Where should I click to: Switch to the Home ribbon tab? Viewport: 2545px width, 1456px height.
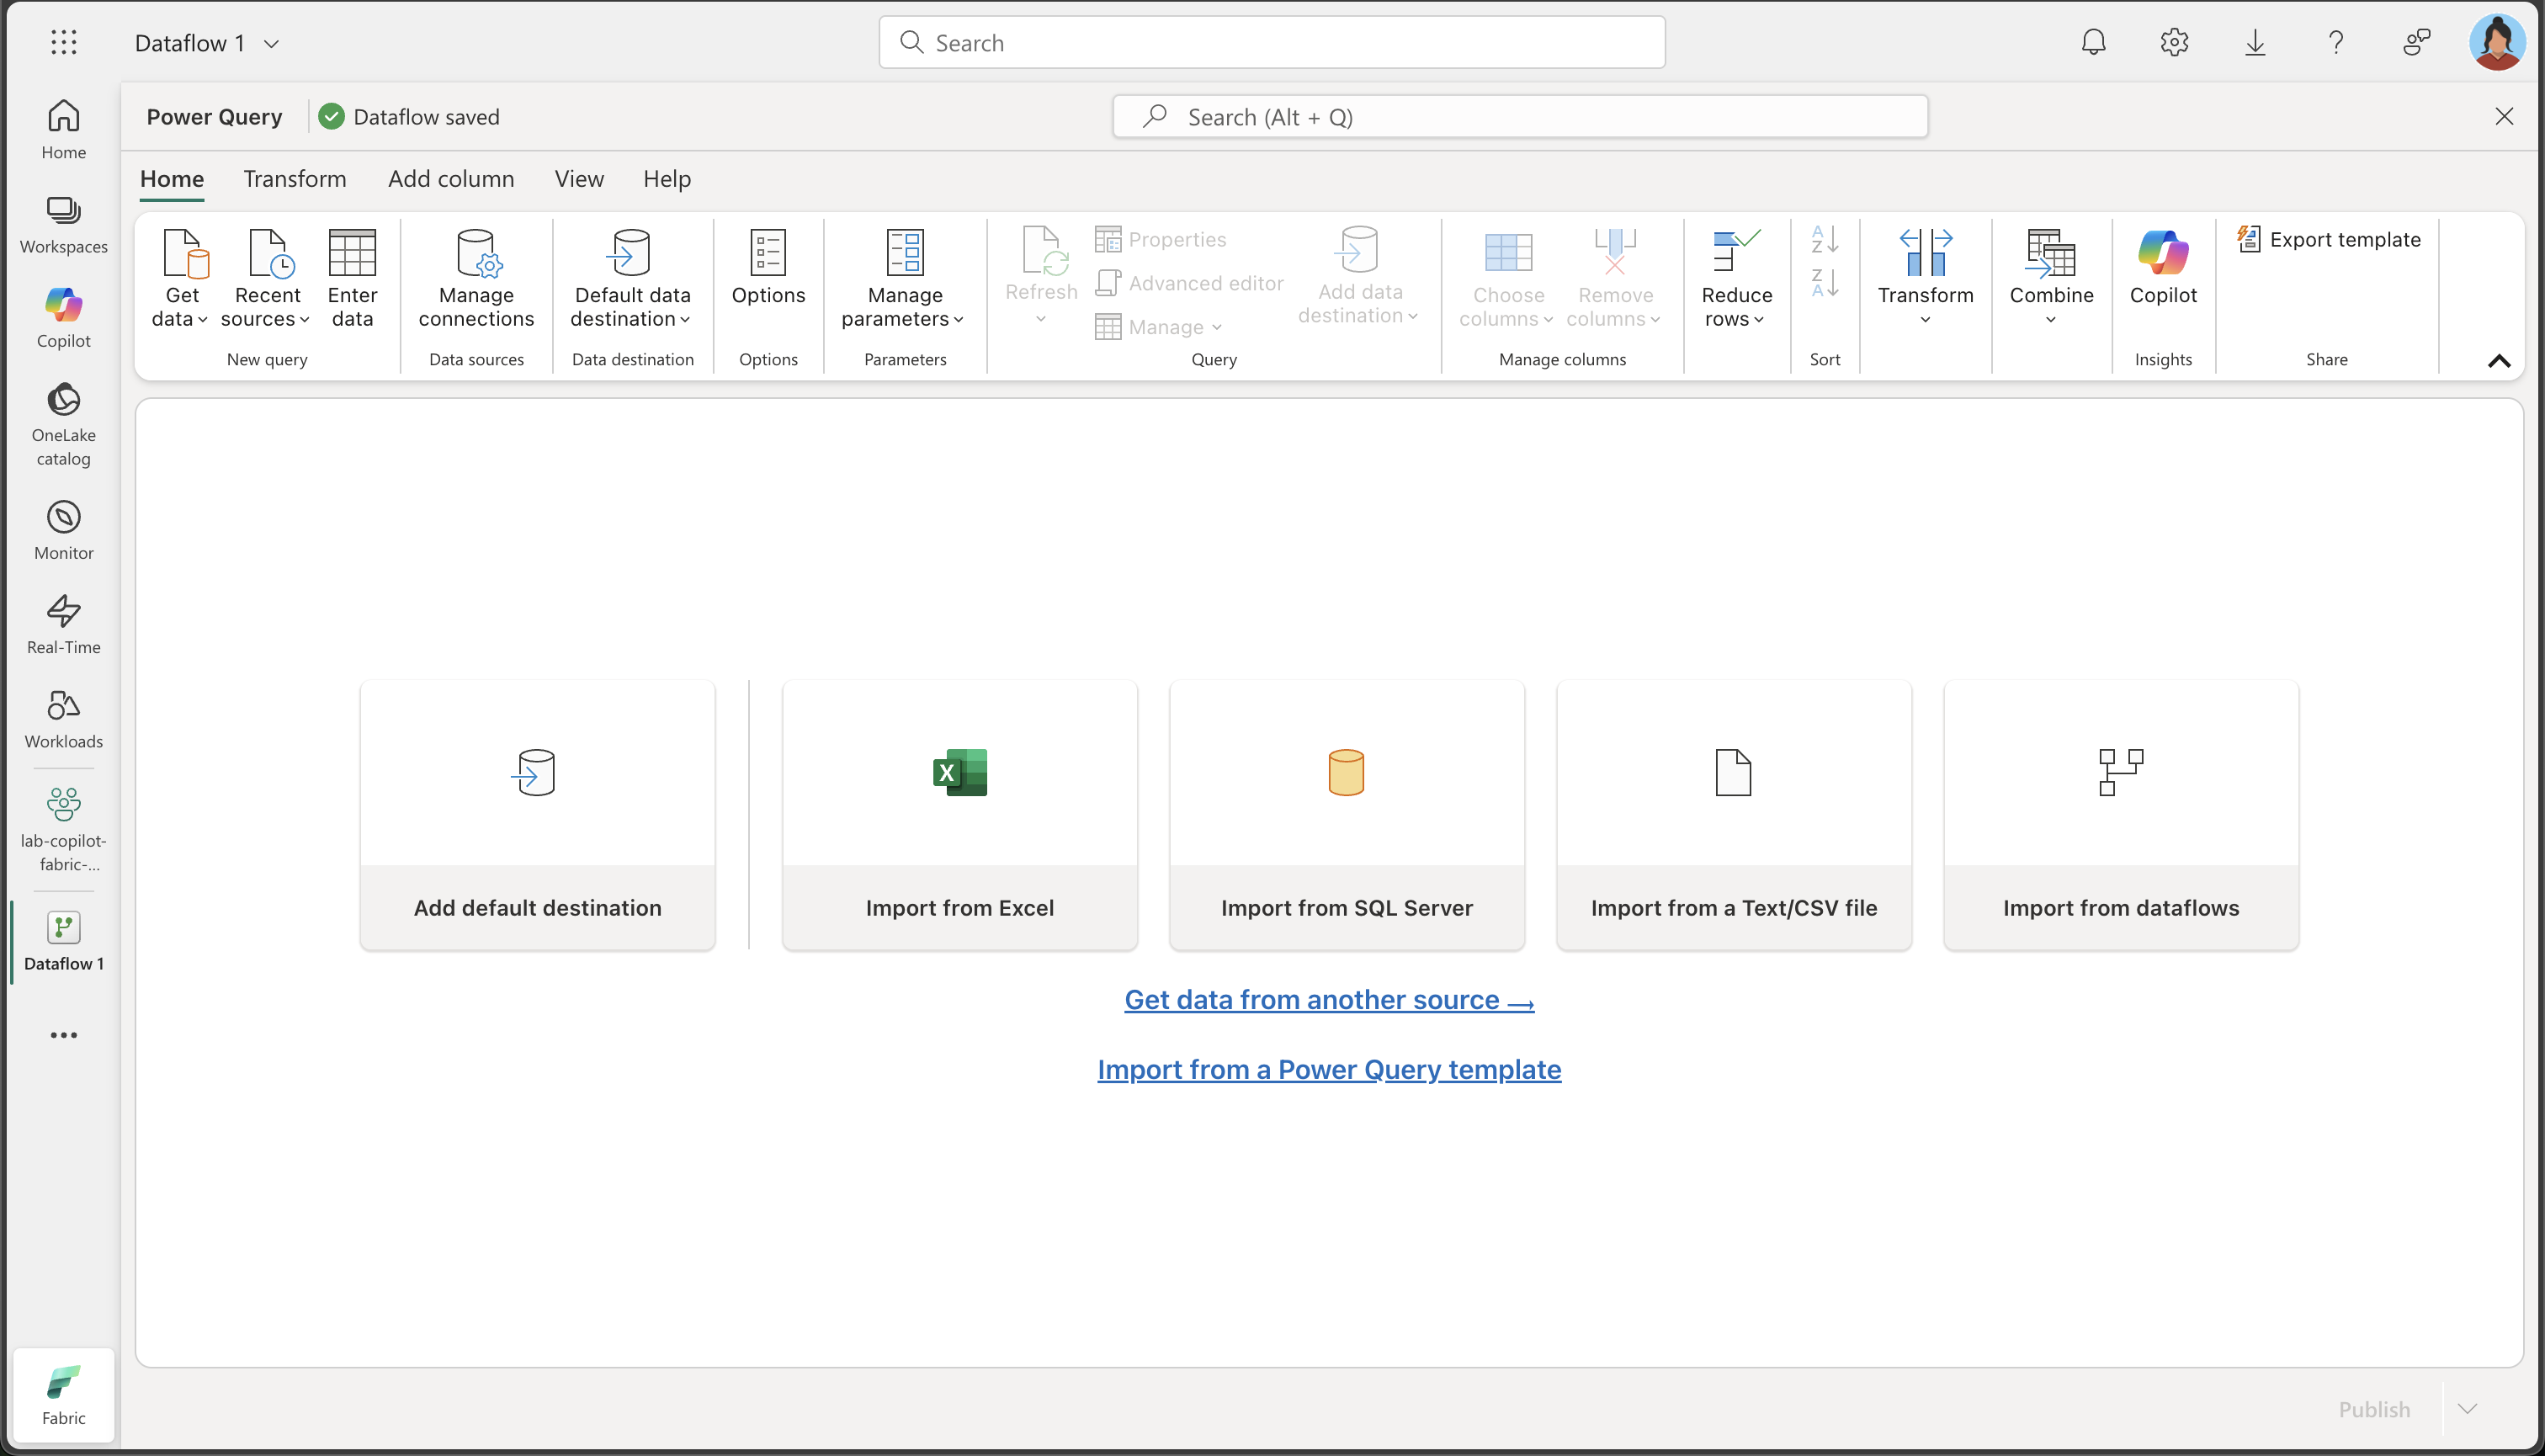[x=172, y=179]
